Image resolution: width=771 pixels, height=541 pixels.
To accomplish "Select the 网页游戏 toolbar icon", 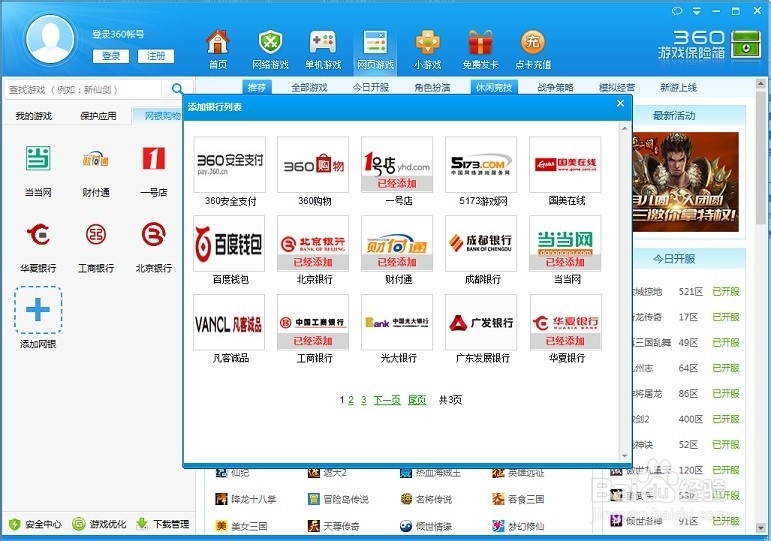I will click(376, 49).
